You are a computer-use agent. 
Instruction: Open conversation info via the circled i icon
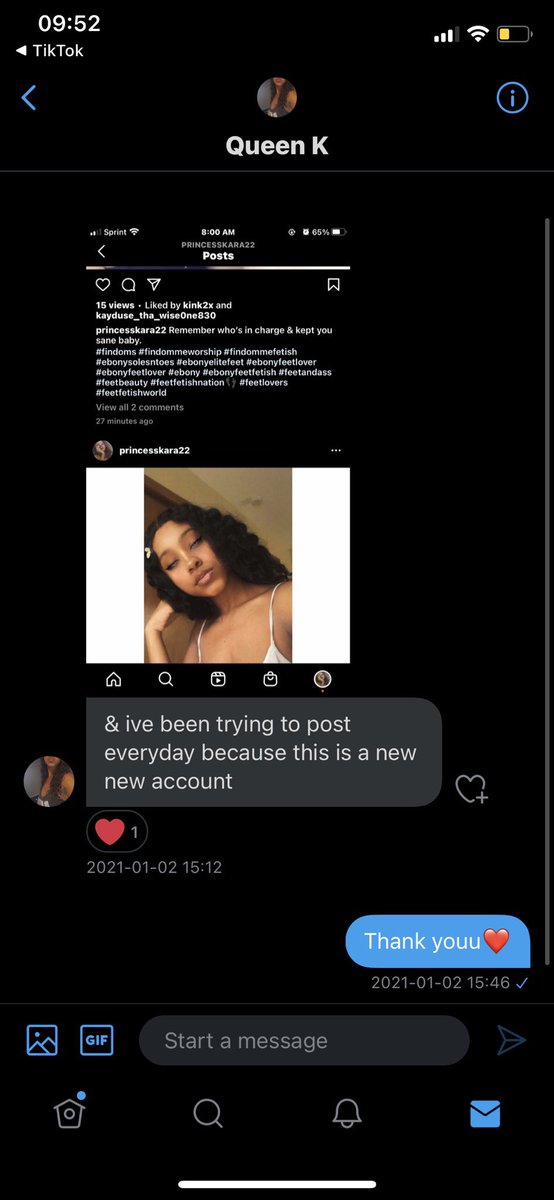pos(512,98)
